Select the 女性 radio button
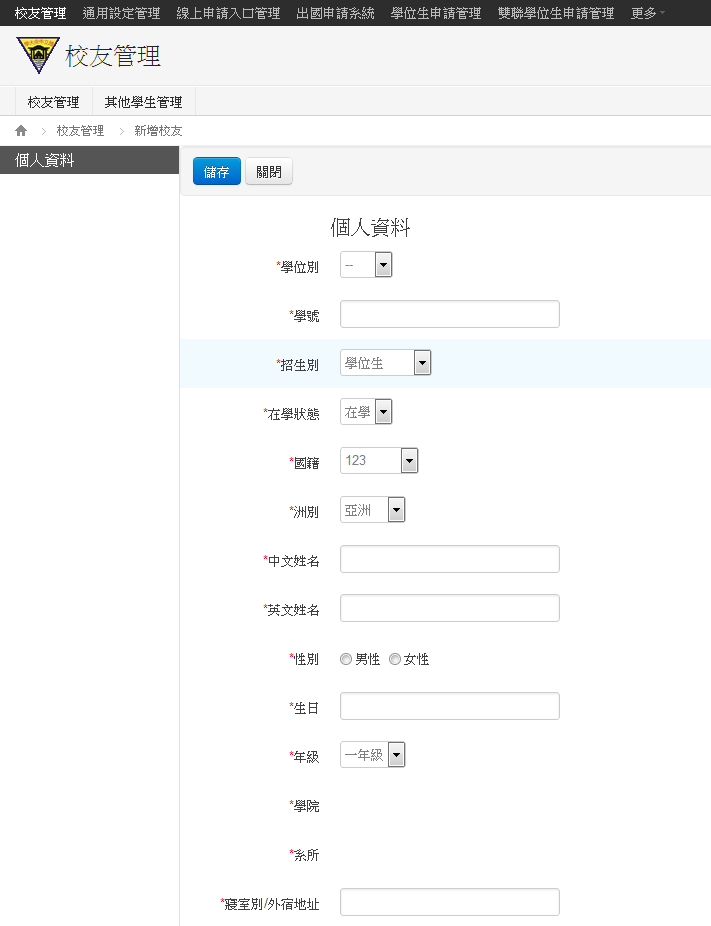The width and height of the screenshot is (711, 926). click(395, 659)
